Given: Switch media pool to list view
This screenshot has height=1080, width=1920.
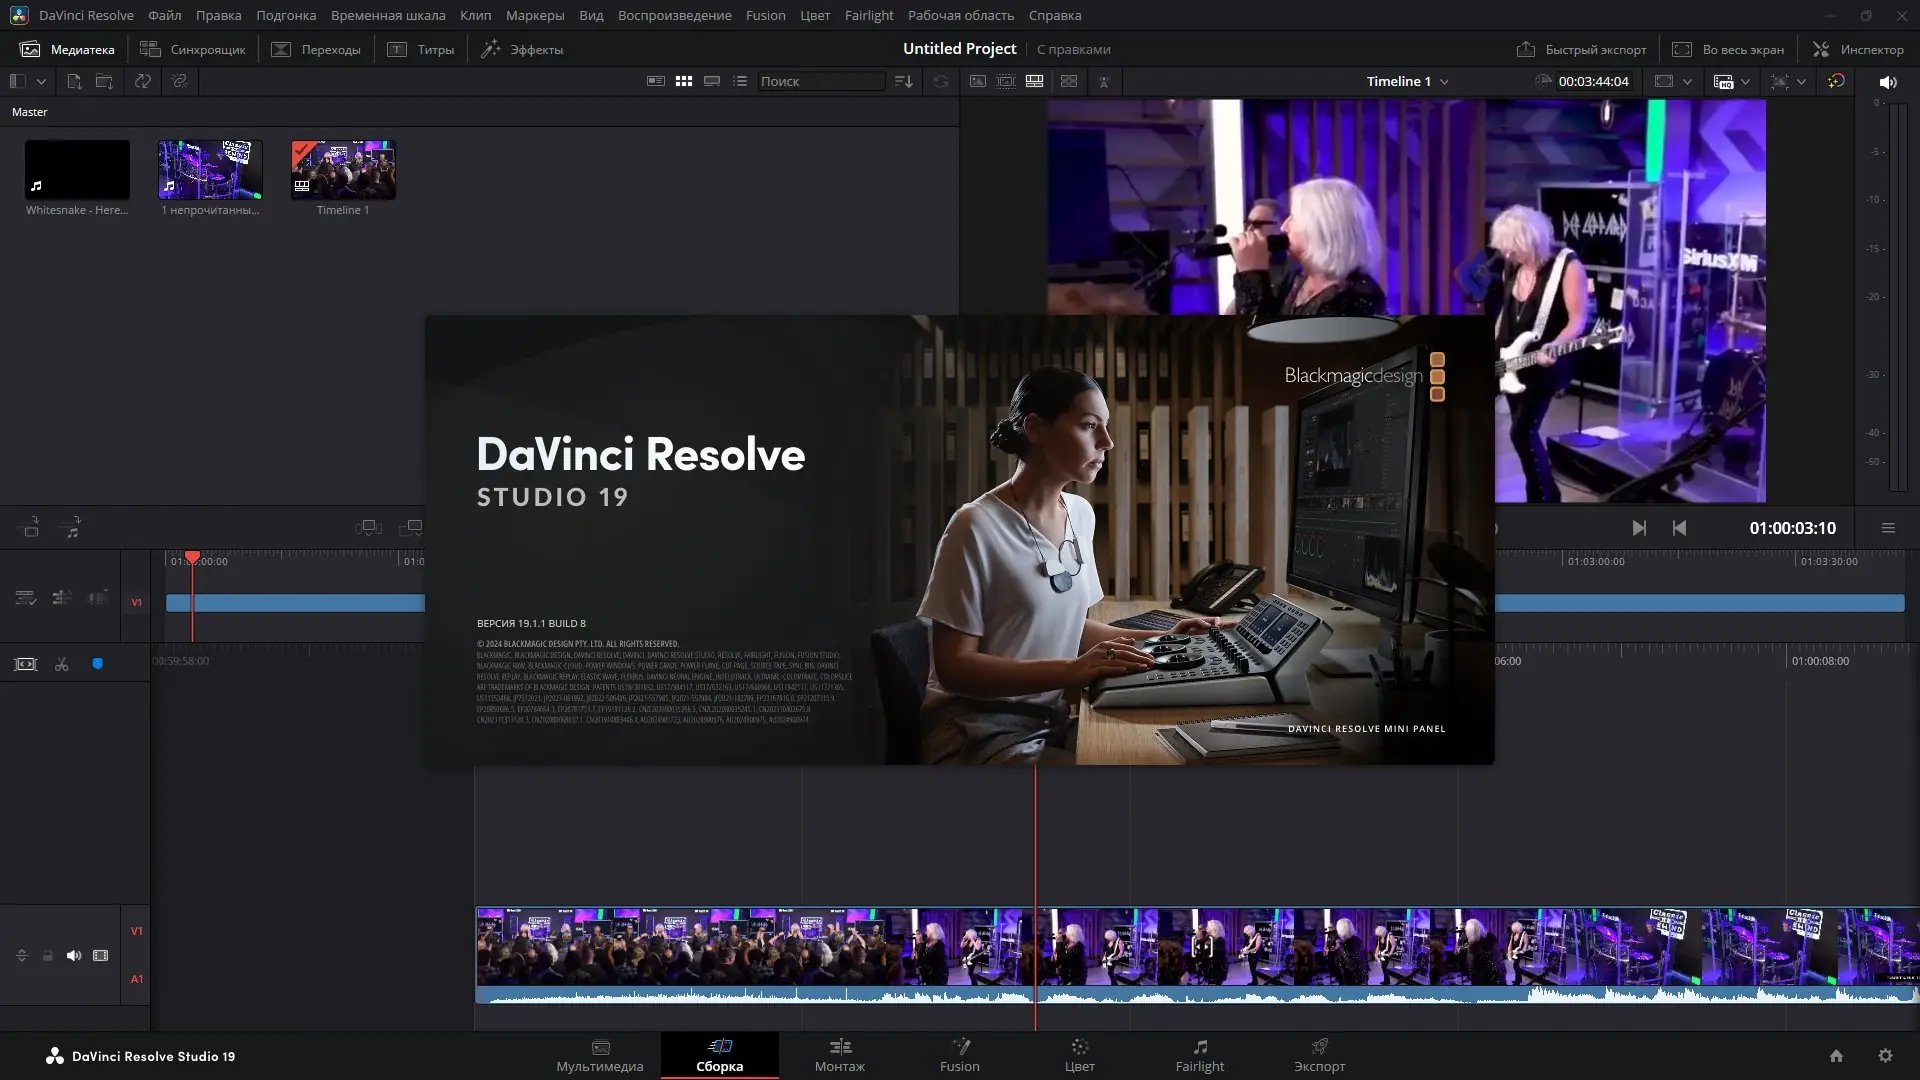Looking at the screenshot, I should tap(740, 82).
